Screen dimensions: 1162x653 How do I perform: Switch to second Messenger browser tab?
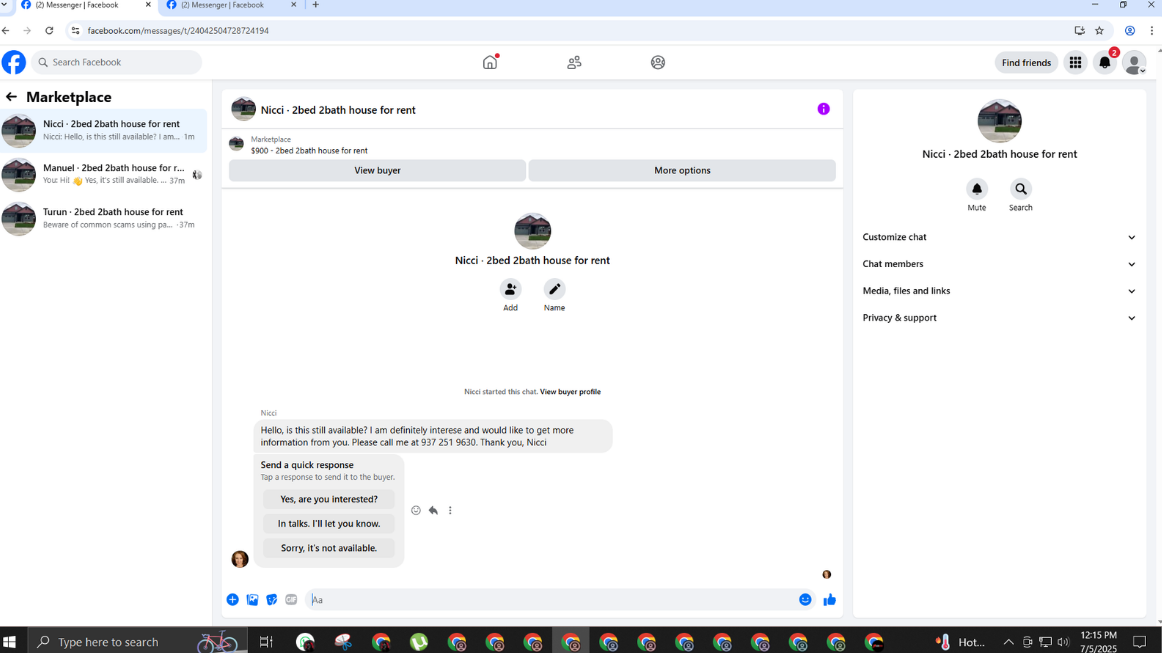point(230,5)
